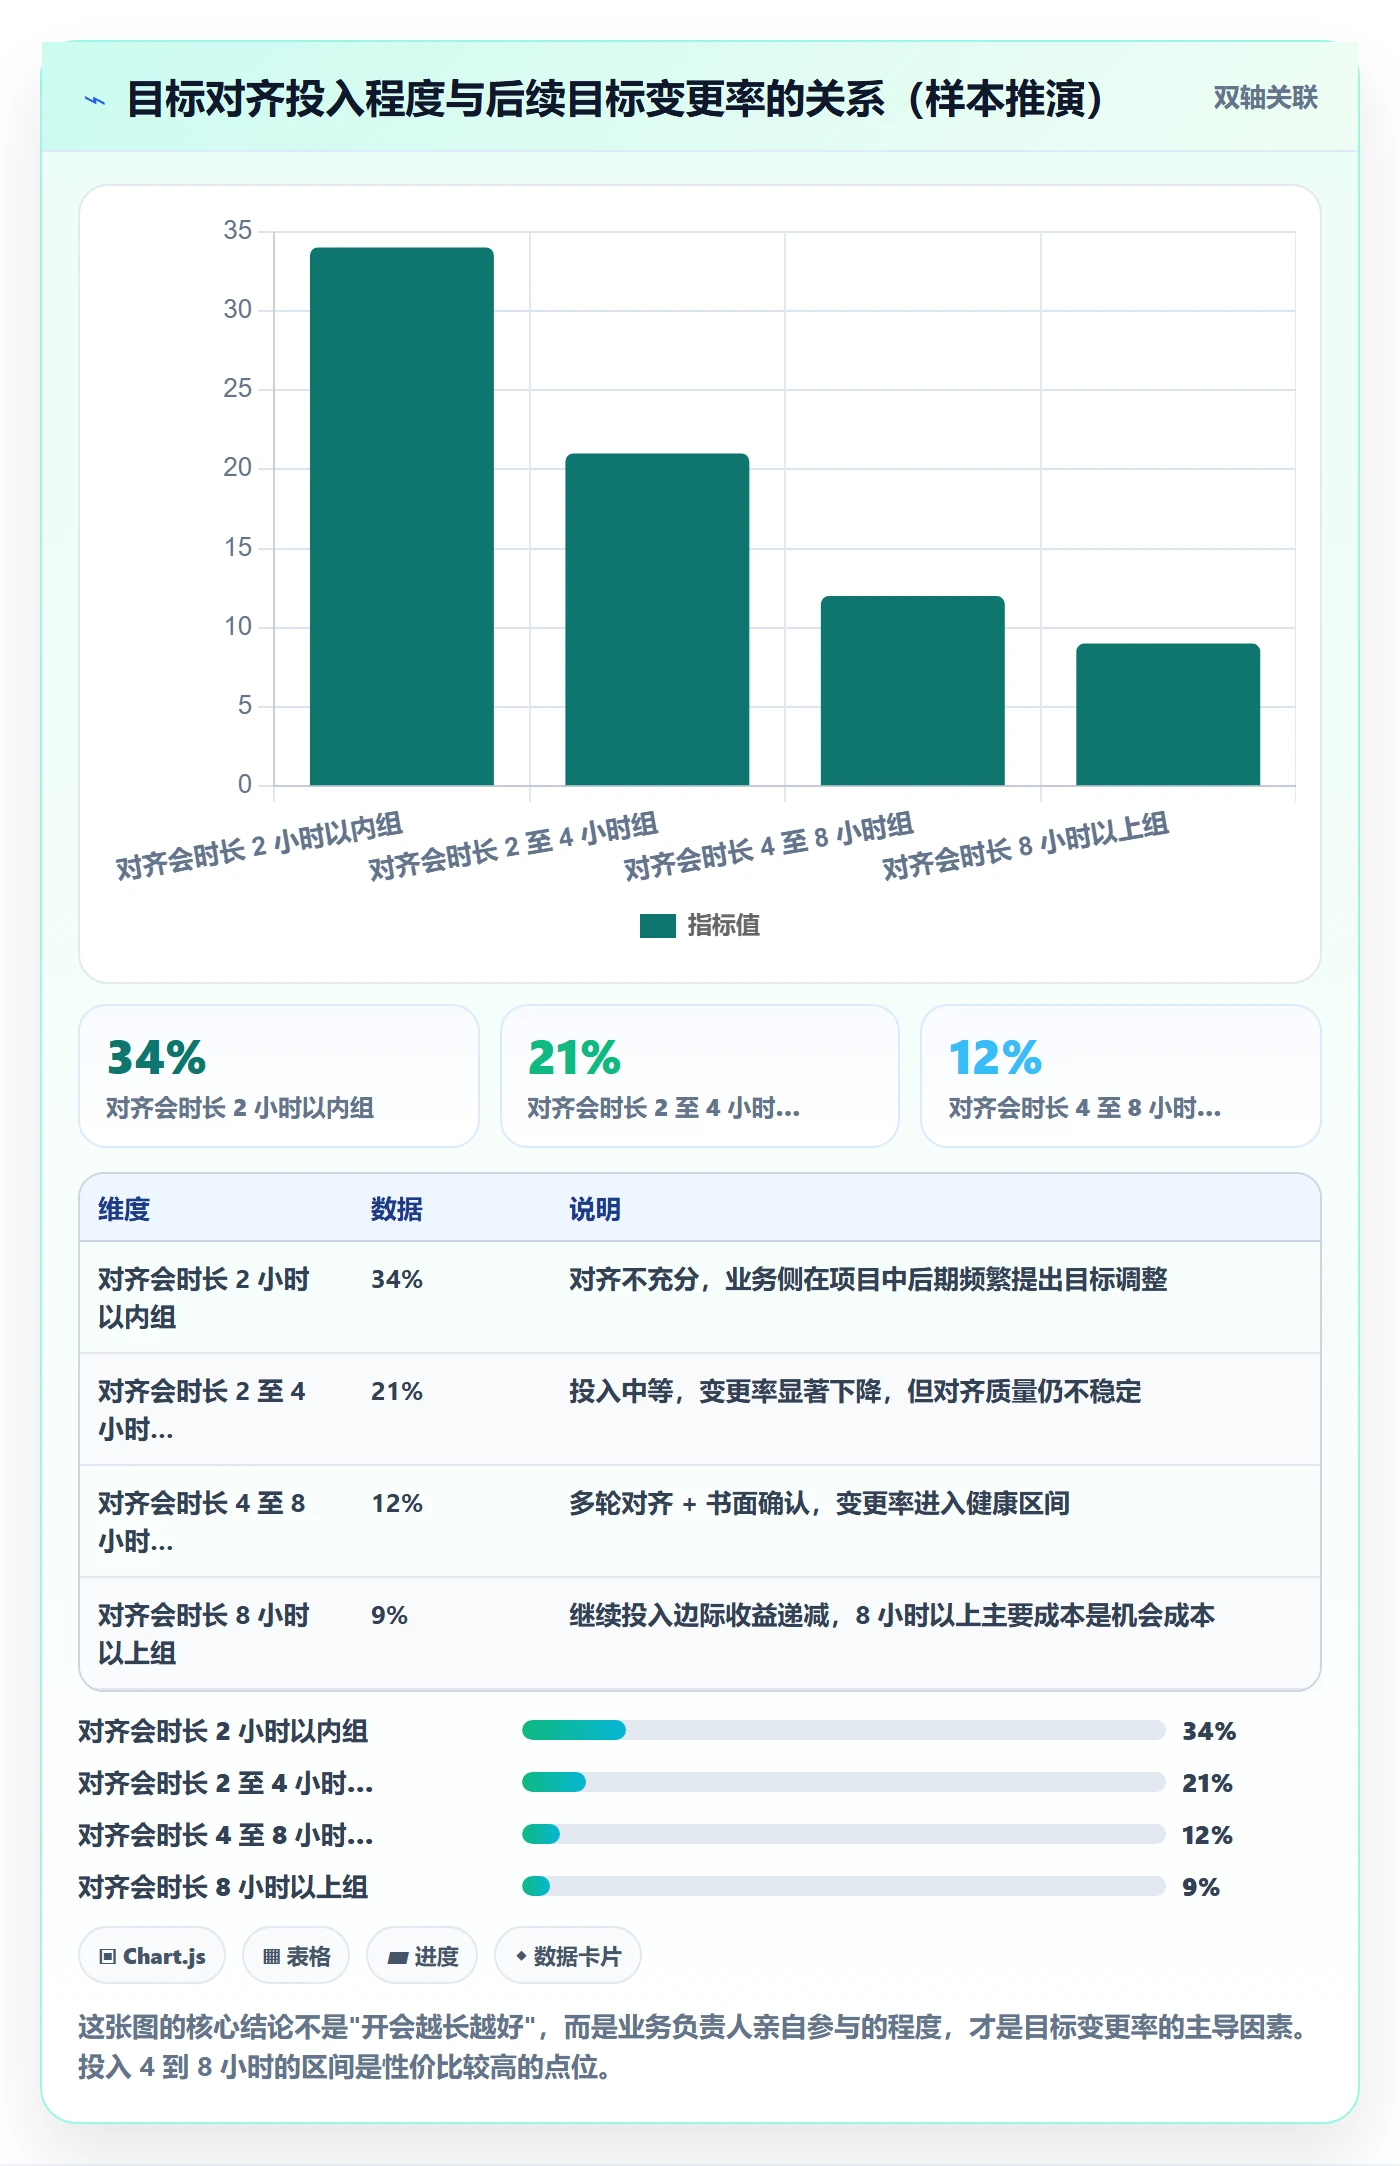
Task: Click the 9% progress bar
Action: [x=844, y=1886]
